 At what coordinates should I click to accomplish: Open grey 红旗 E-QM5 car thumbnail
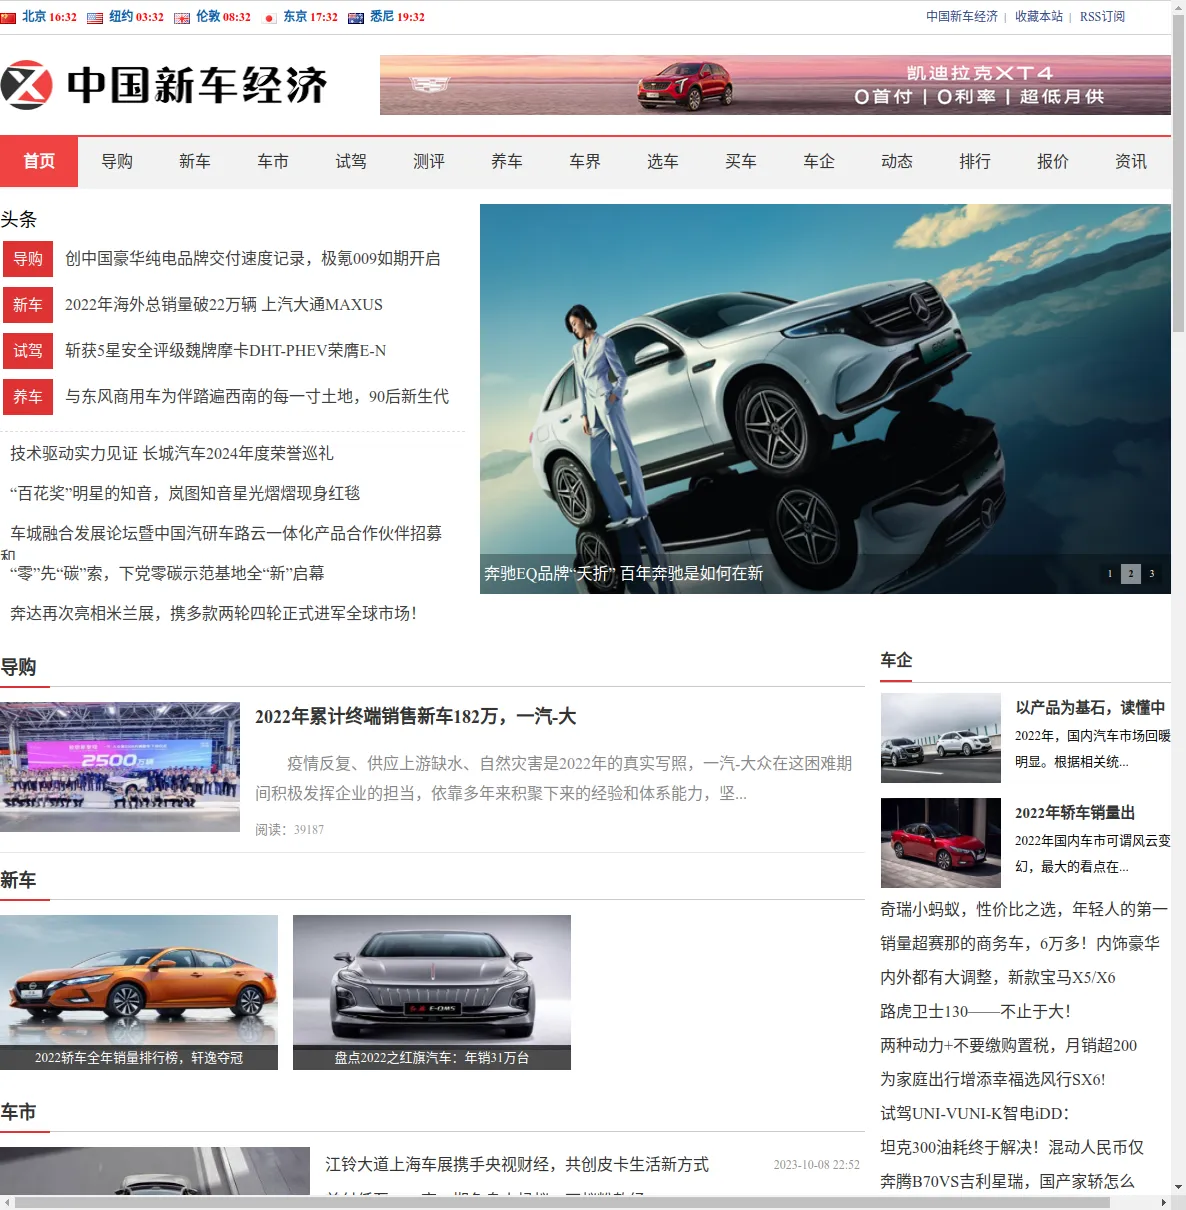432,992
